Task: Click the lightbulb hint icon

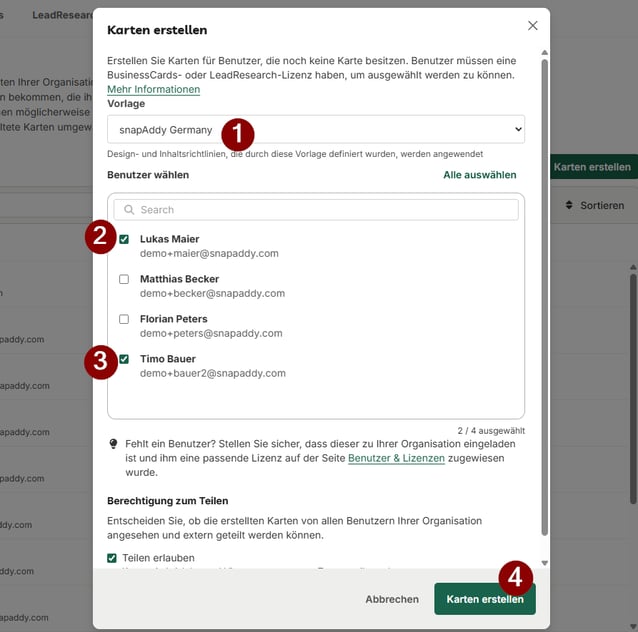Action: click(114, 444)
